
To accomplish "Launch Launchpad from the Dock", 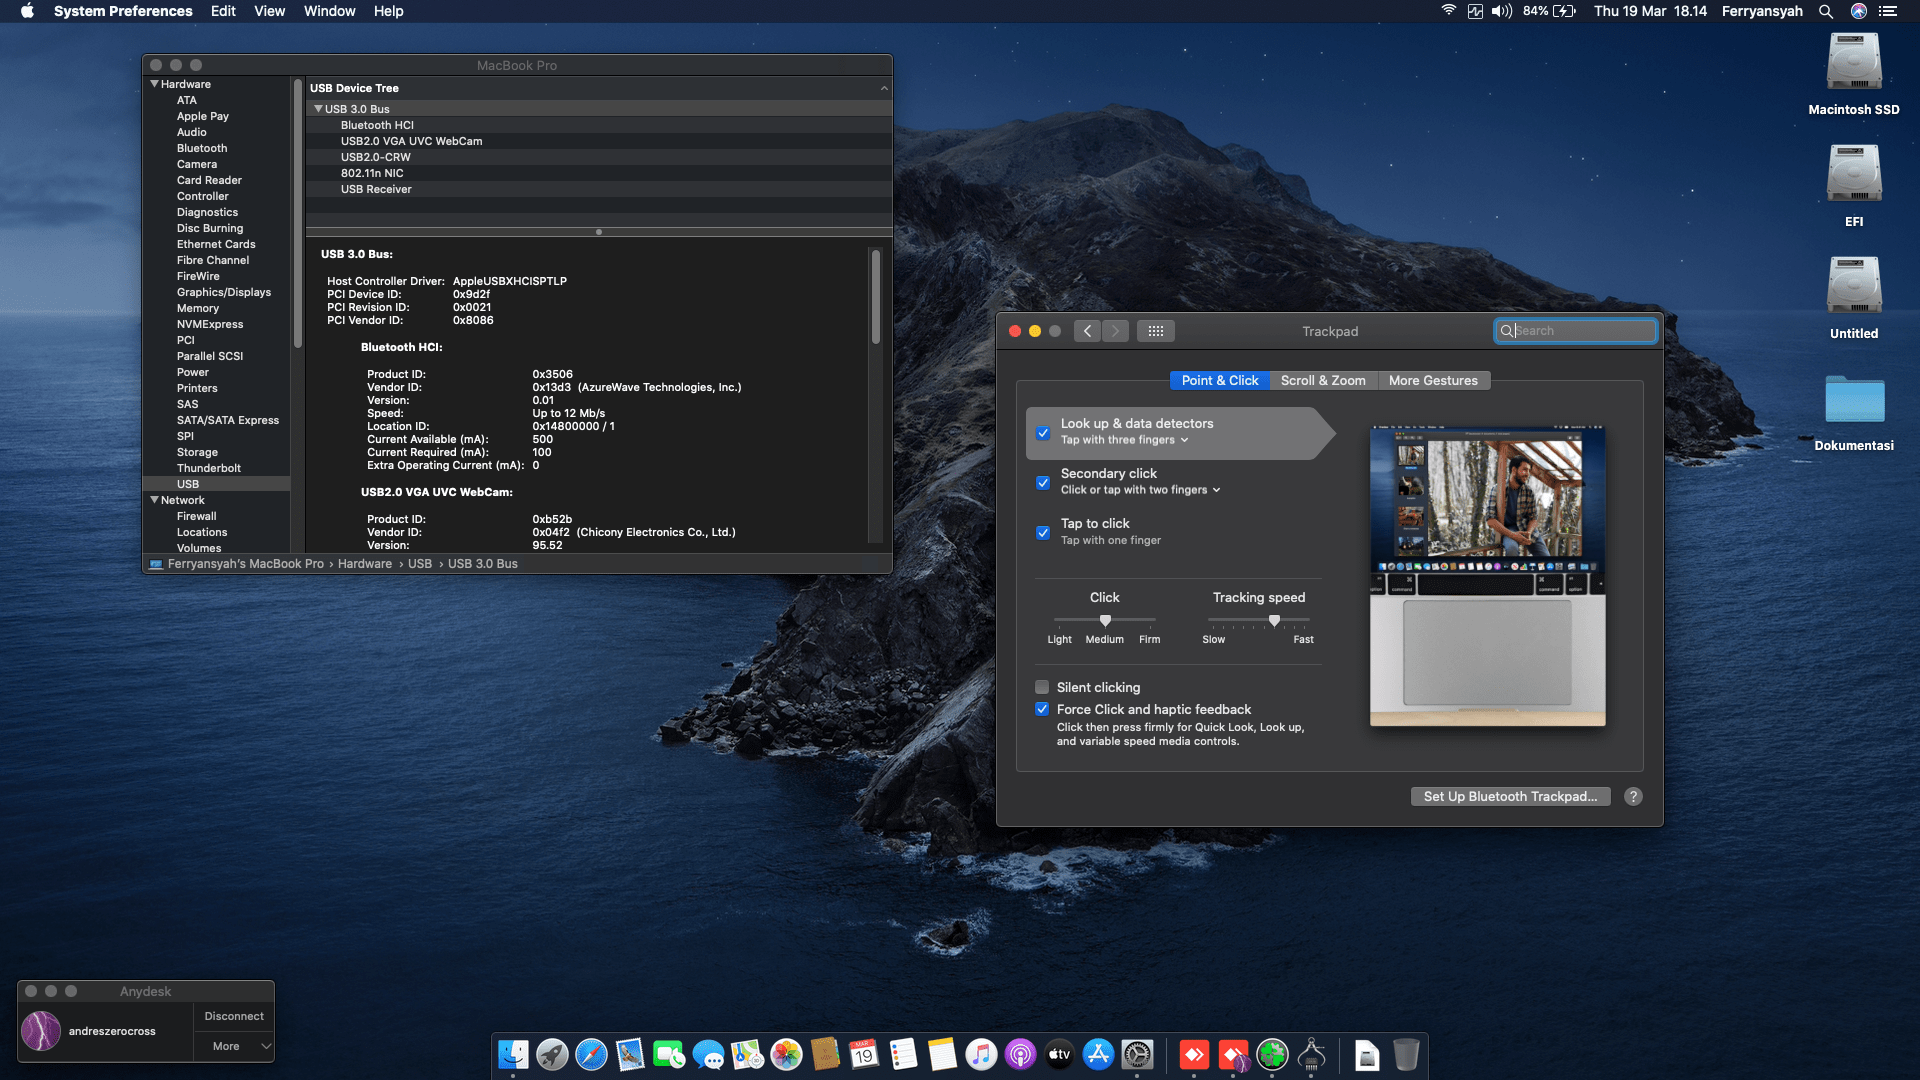I will pyautogui.click(x=552, y=1055).
